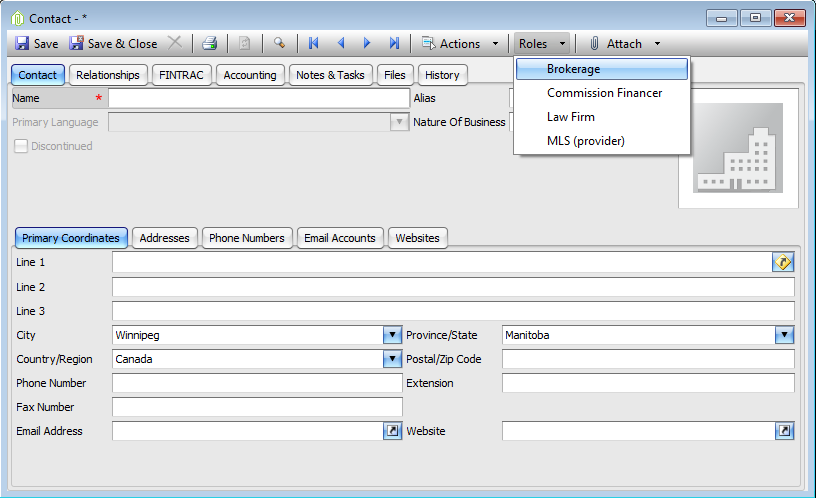Click the Actions toolbar icon
Viewport: 816px width, 498px height.
(x=428, y=43)
